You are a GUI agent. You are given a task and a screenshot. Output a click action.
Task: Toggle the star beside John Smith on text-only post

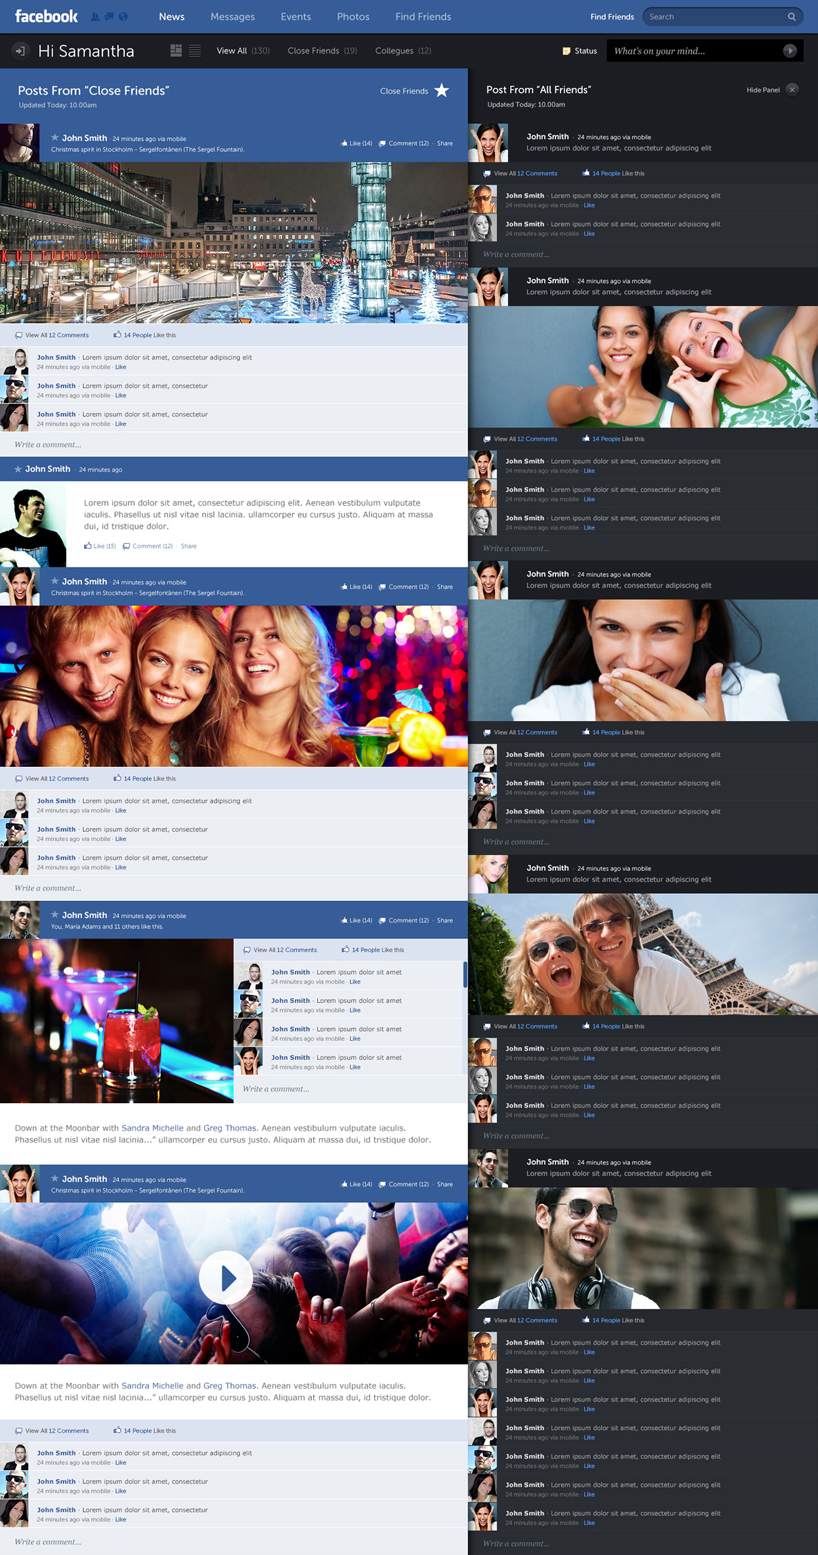(x=18, y=469)
